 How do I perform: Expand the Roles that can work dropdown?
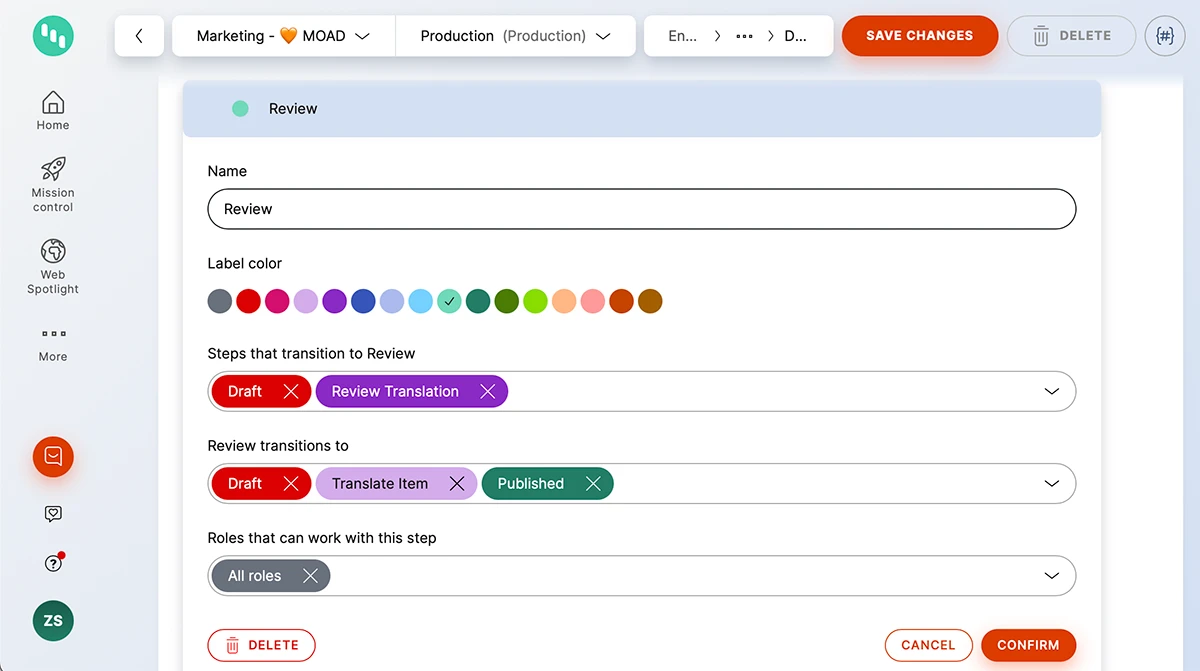pyautogui.click(x=1051, y=576)
